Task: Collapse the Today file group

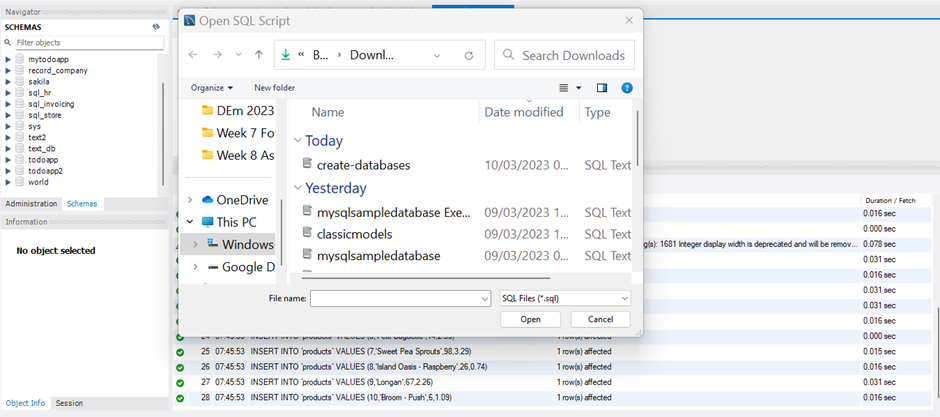Action: (x=297, y=141)
